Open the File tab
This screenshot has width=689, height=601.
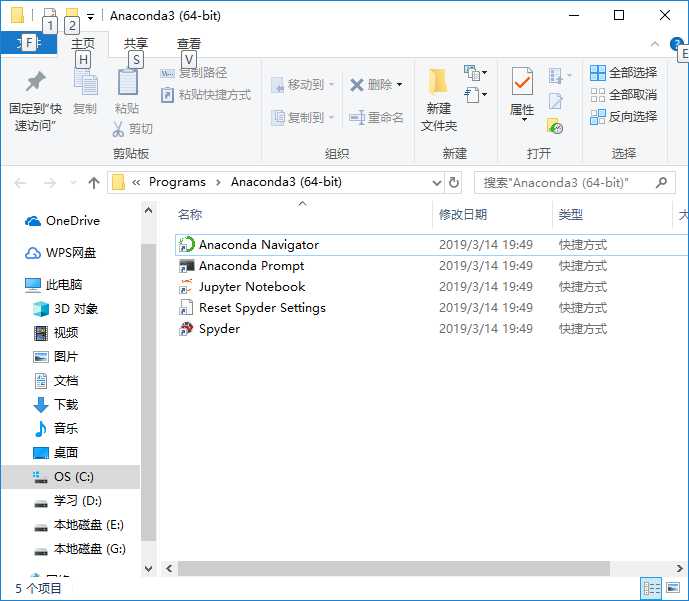pos(29,43)
